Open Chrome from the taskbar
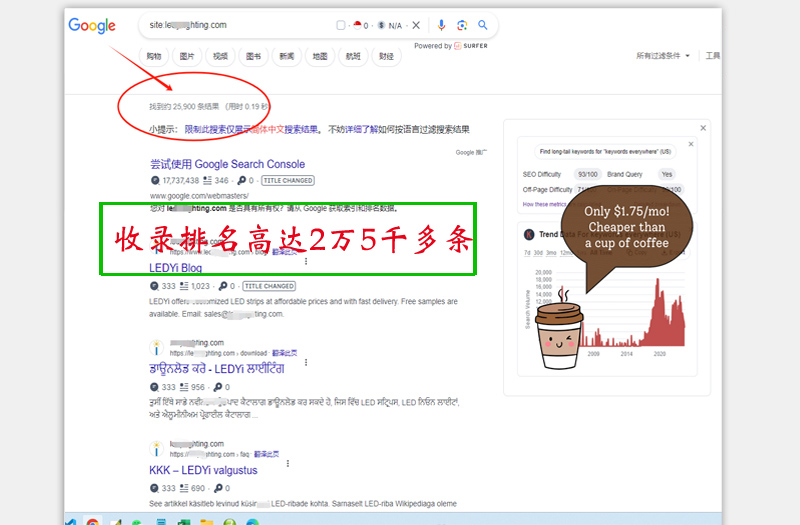The image size is (800, 525). pyautogui.click(x=92, y=521)
